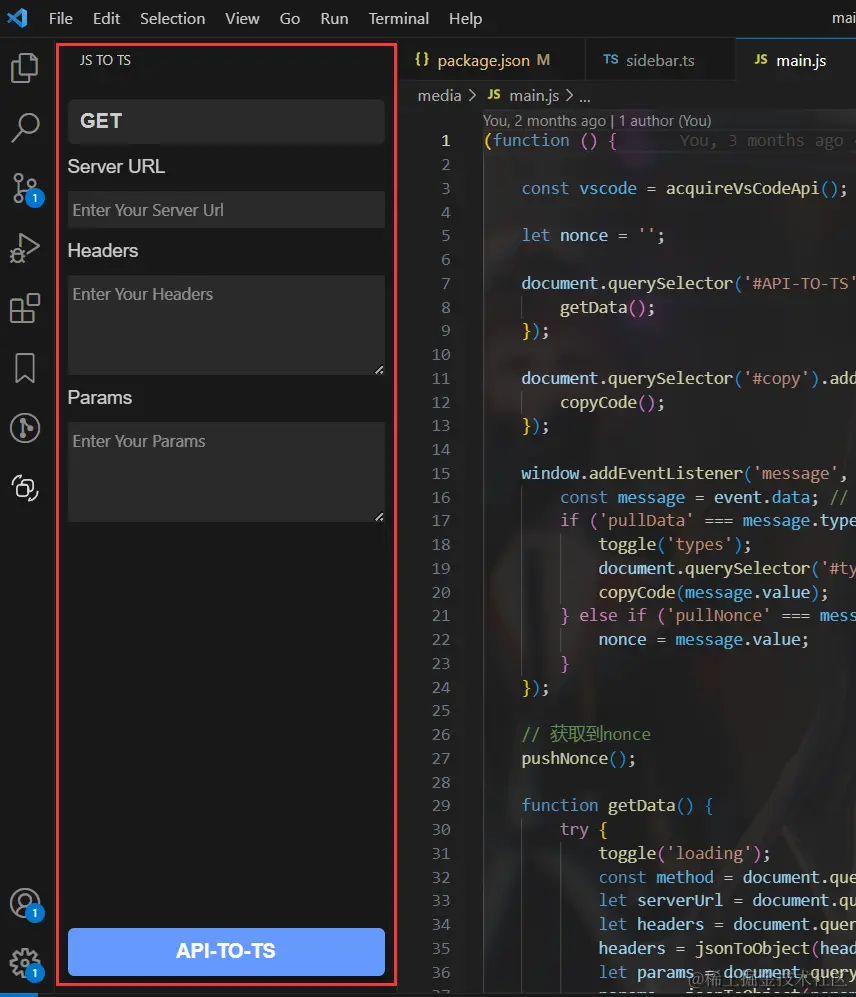This screenshot has height=997, width=856.
Task: Click the Headers label
Action: point(103,251)
